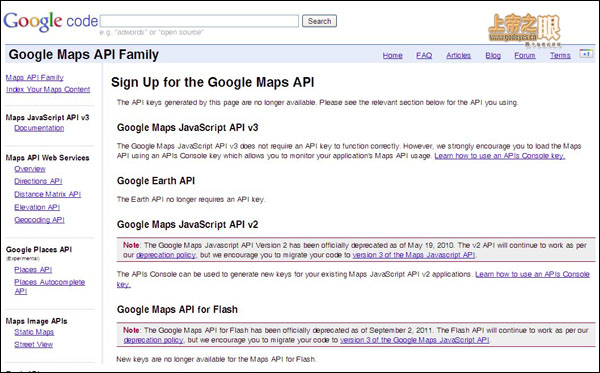Open Static Maps under Maps Image APIs
The image size is (600, 373).
pyautogui.click(x=34, y=332)
